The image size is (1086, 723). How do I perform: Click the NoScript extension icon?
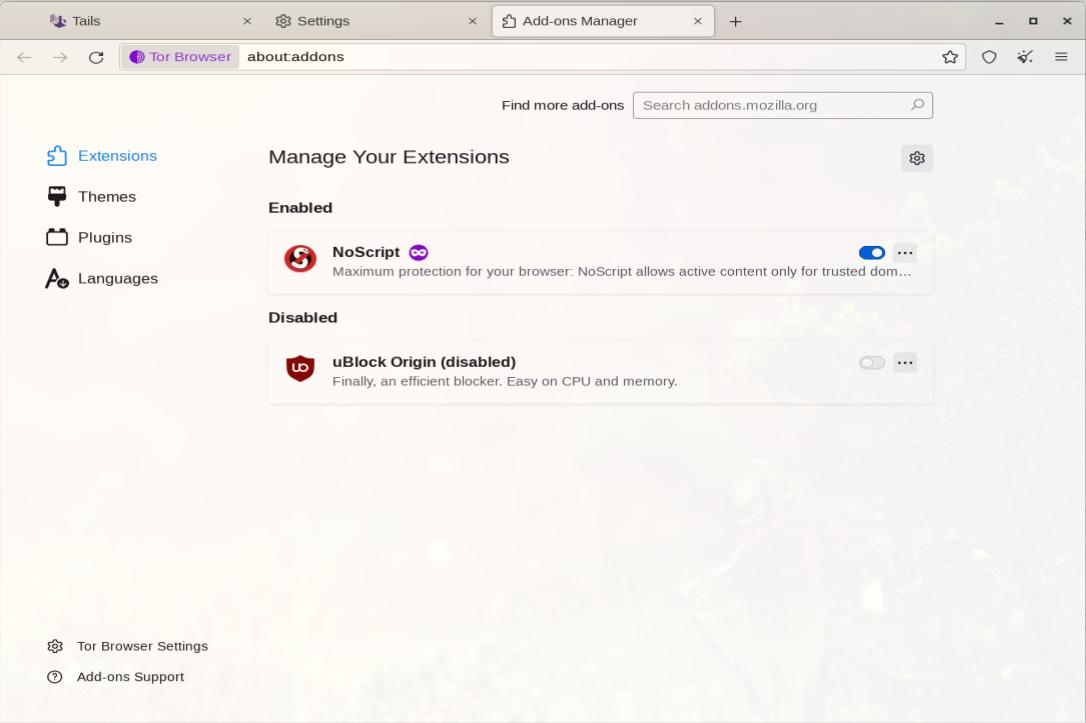point(300,259)
